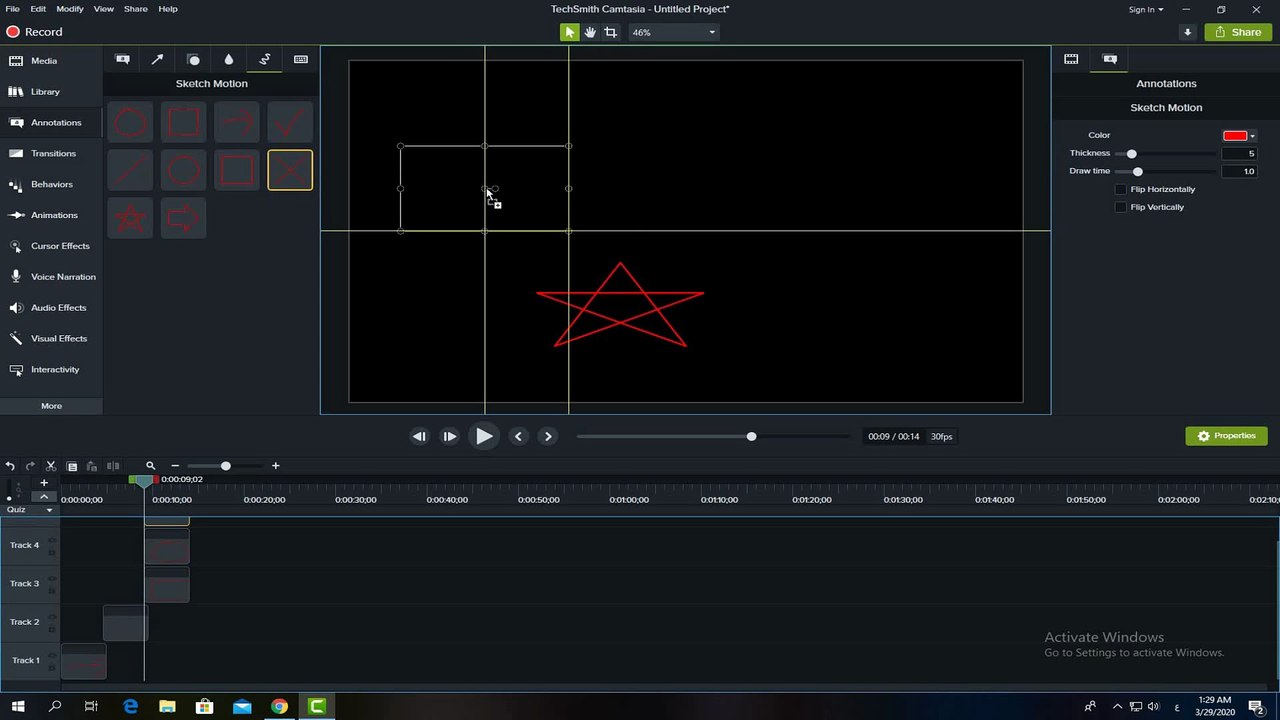Zoom in the timeline with plus

pos(276,466)
